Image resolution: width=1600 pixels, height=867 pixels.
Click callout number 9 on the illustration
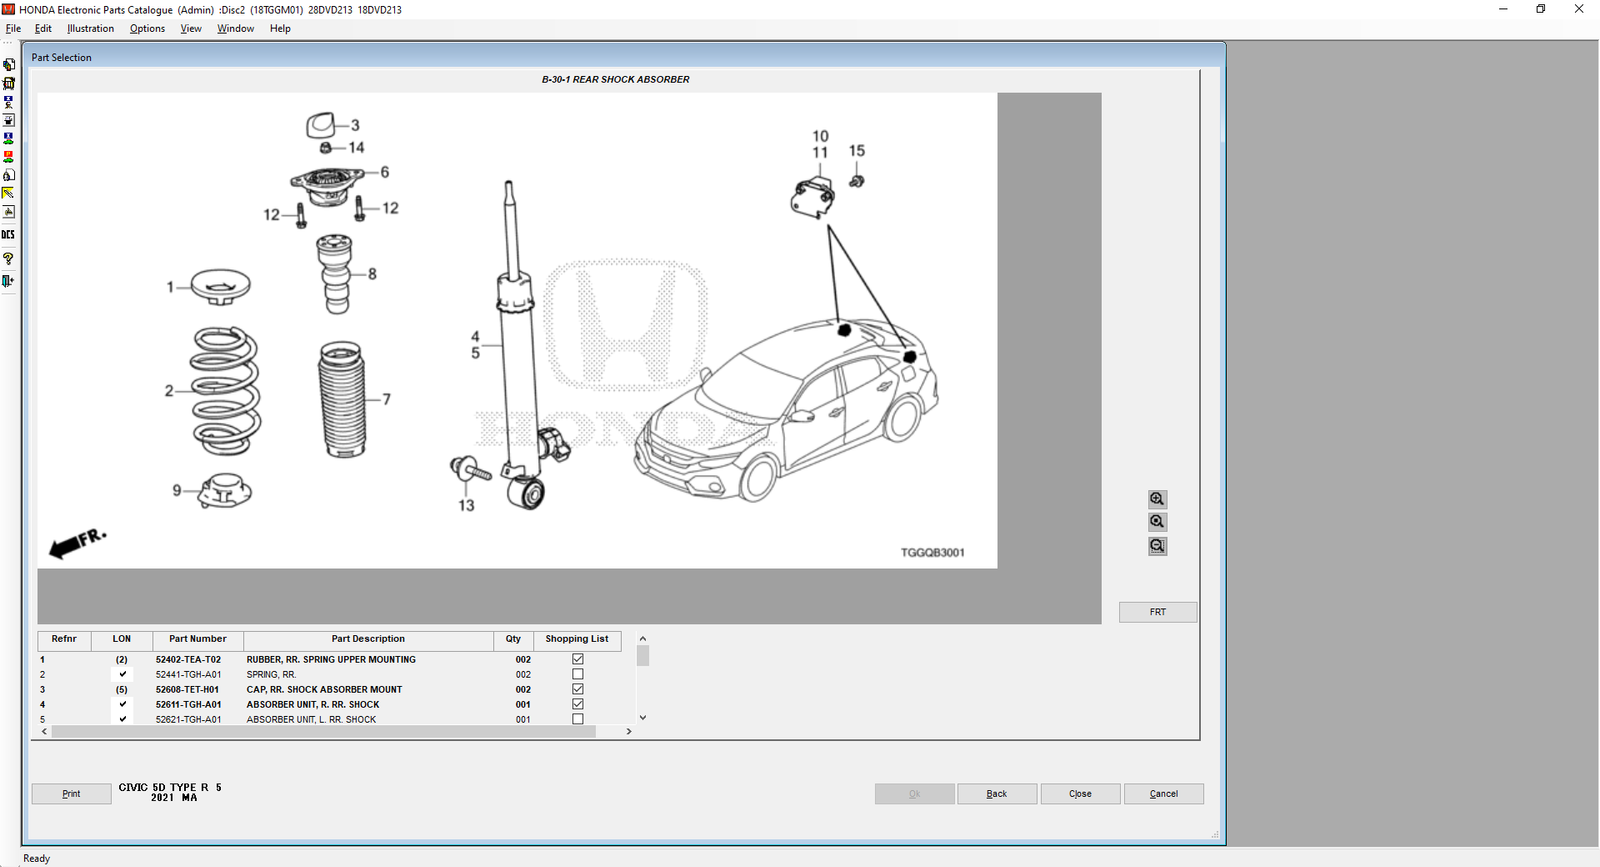(x=177, y=490)
